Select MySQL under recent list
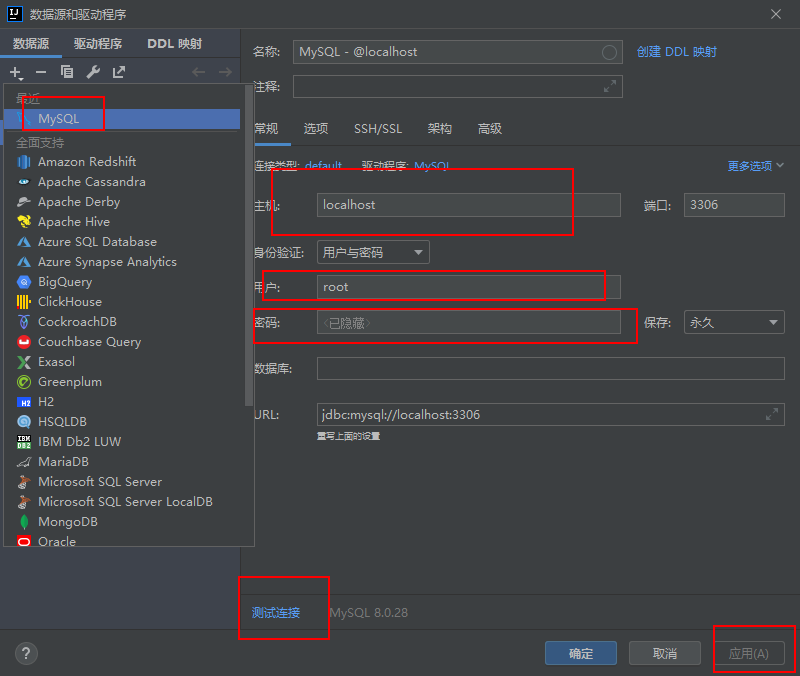800x676 pixels. 121,119
